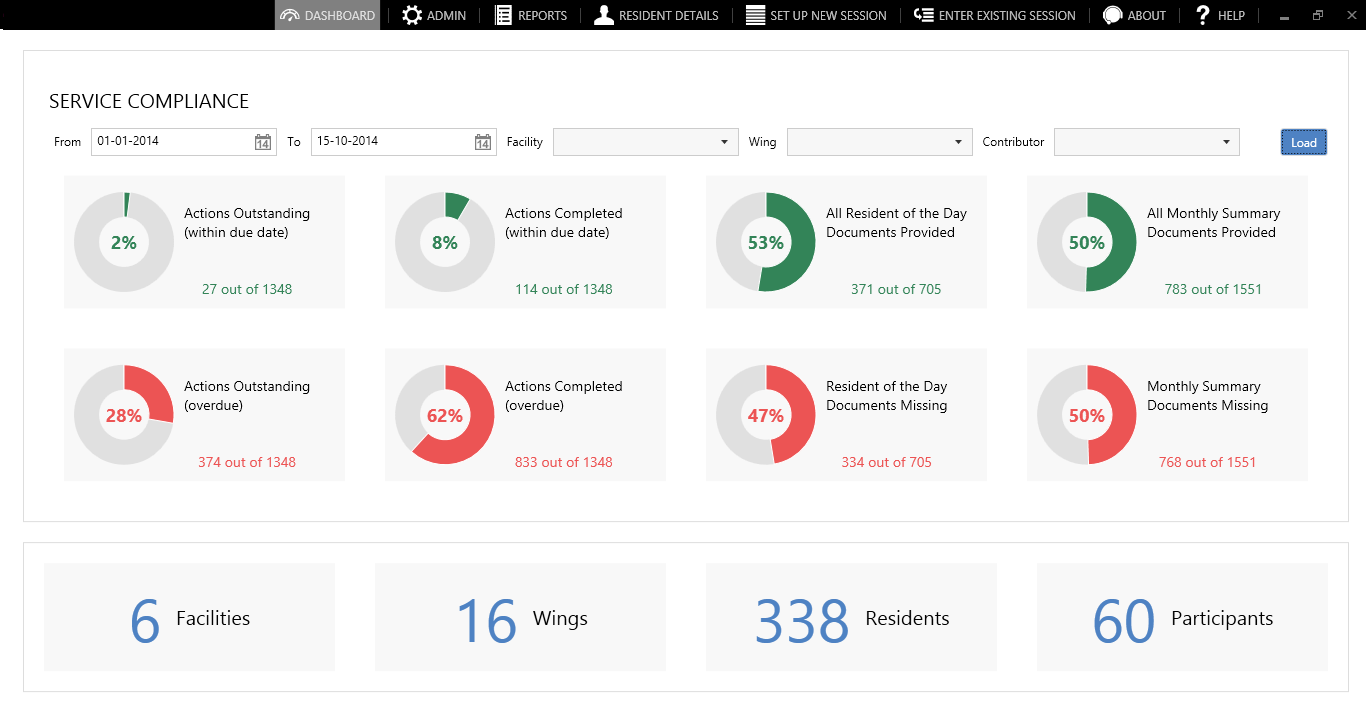The width and height of the screenshot is (1366, 728).
Task: Click 'Resident of the Day Documents Missing' label
Action: click(x=887, y=396)
